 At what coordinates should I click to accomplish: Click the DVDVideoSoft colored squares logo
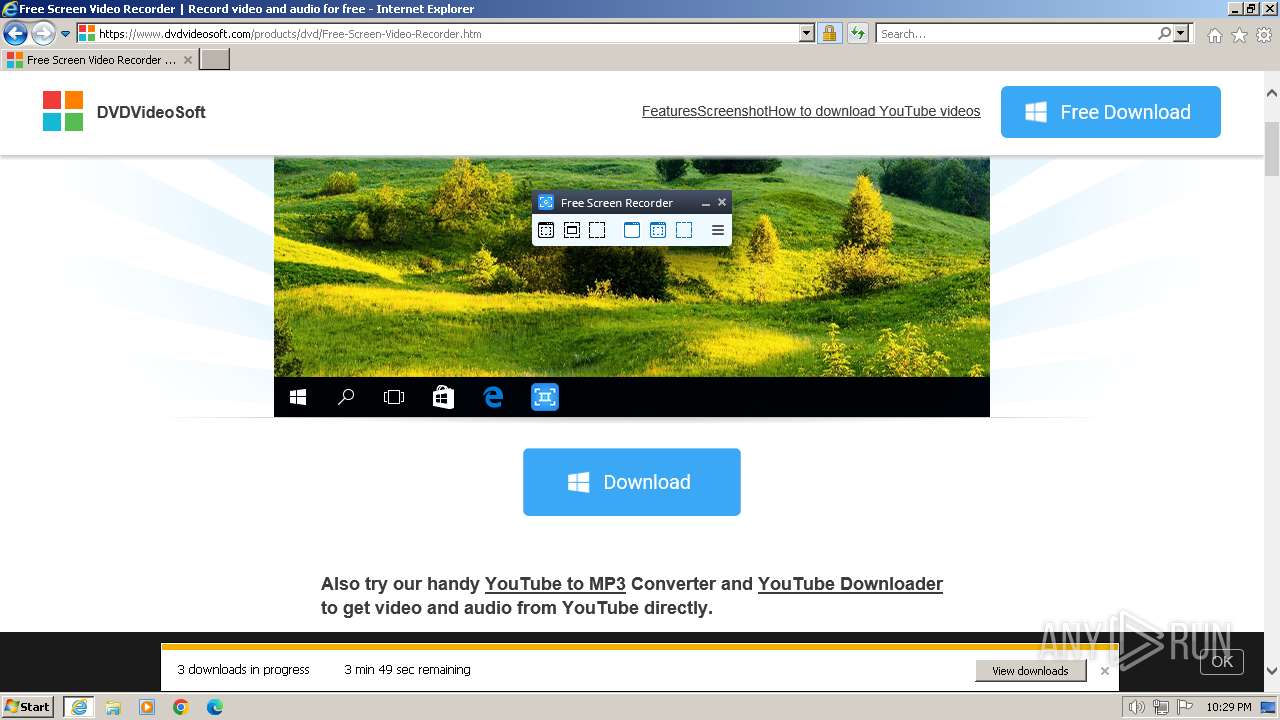point(63,111)
